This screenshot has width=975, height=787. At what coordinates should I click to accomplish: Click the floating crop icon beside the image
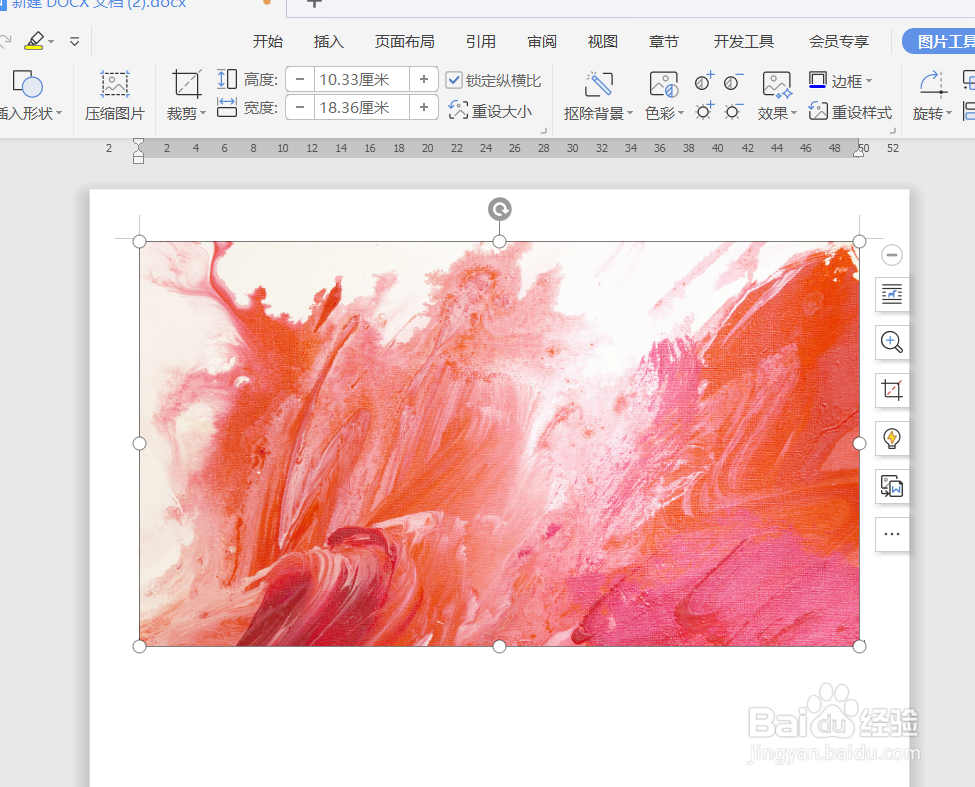pyautogui.click(x=892, y=390)
